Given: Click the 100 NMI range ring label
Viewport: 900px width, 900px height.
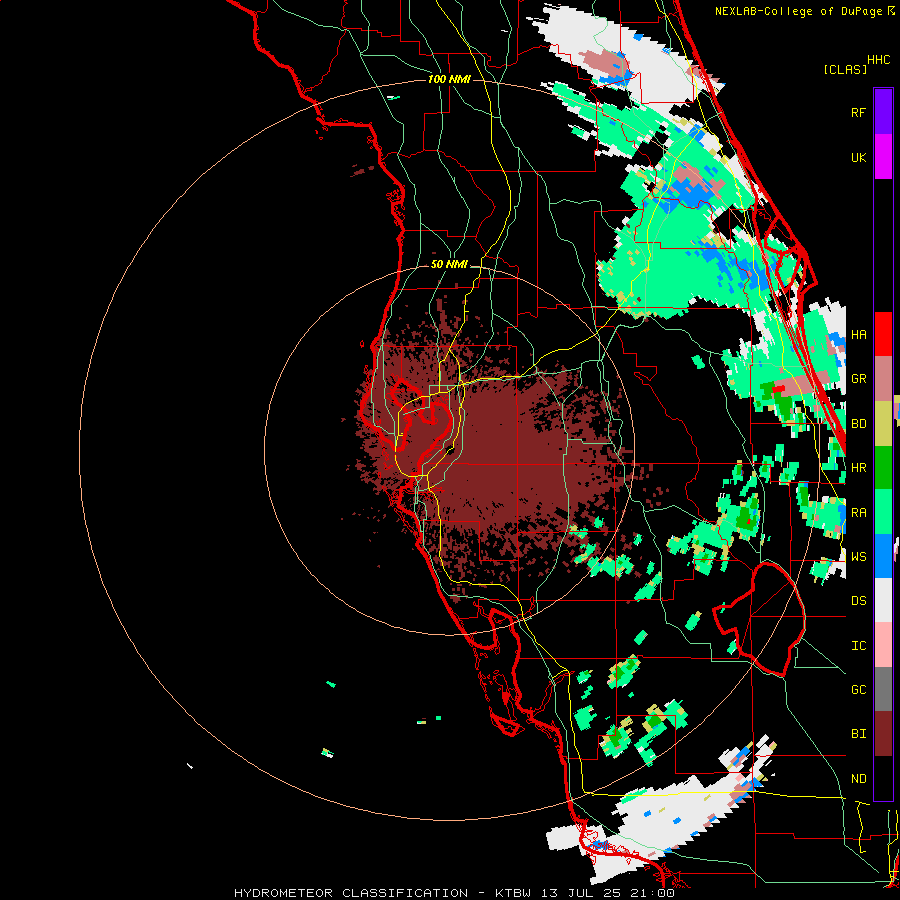Looking at the screenshot, I should coord(449,79).
